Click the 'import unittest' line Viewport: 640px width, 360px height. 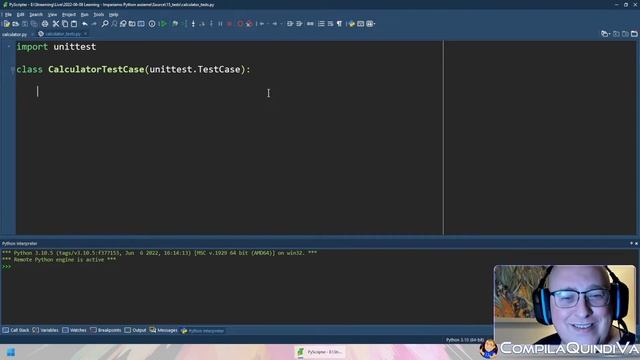(x=56, y=47)
